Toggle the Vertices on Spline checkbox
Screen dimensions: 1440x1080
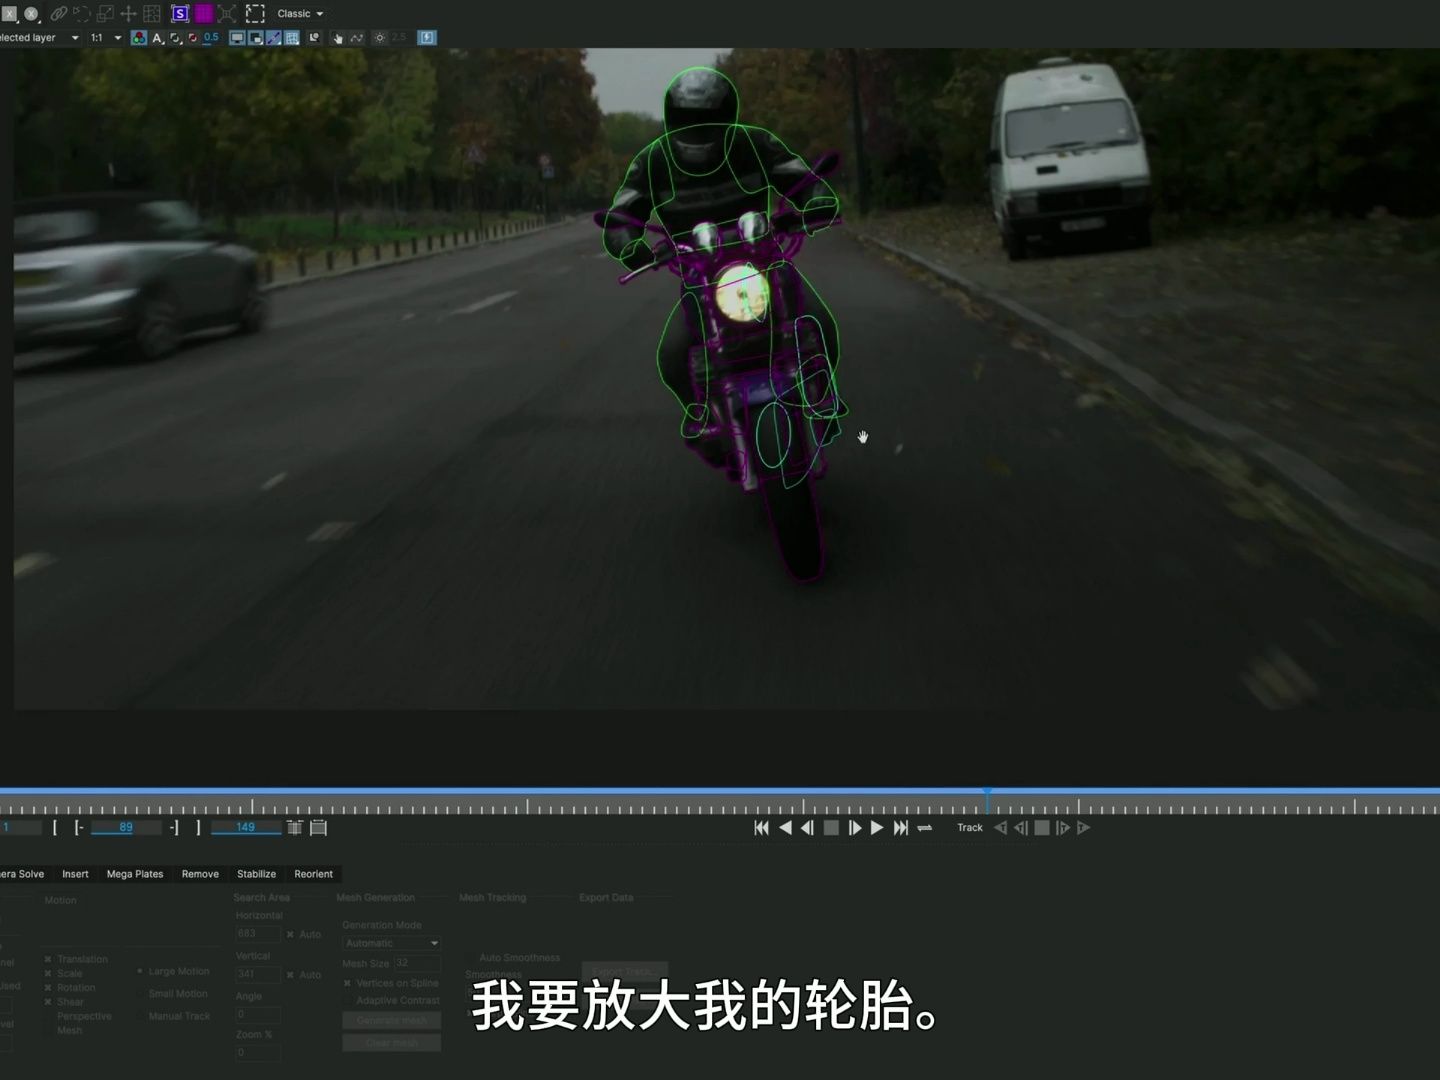pos(347,983)
